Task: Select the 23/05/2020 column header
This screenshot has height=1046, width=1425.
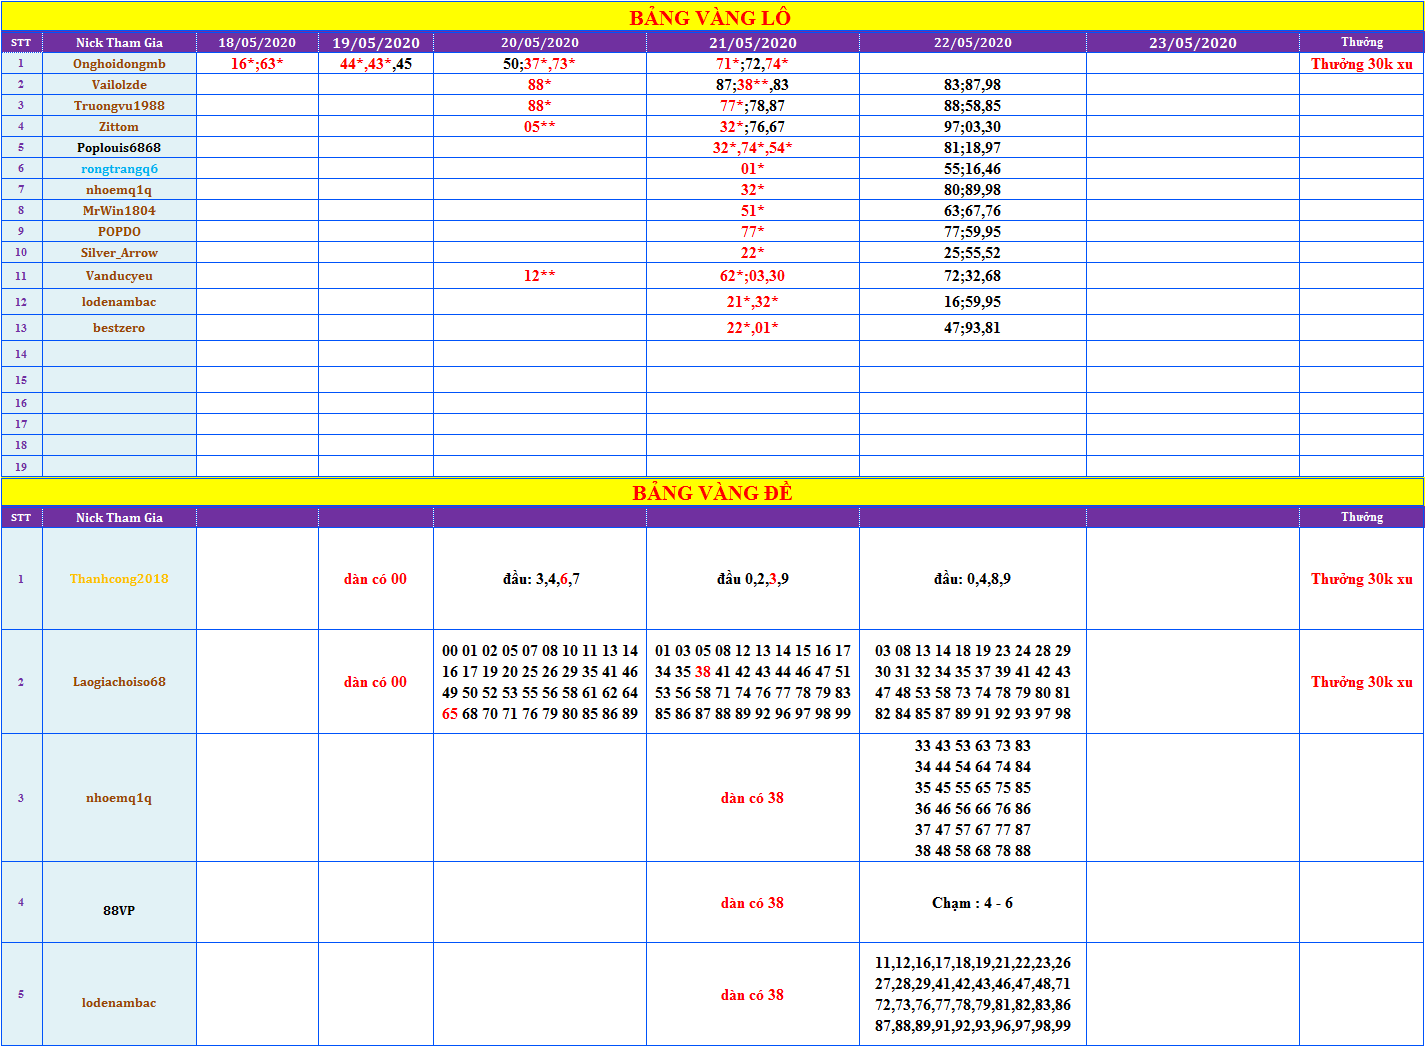Action: (x=1192, y=43)
